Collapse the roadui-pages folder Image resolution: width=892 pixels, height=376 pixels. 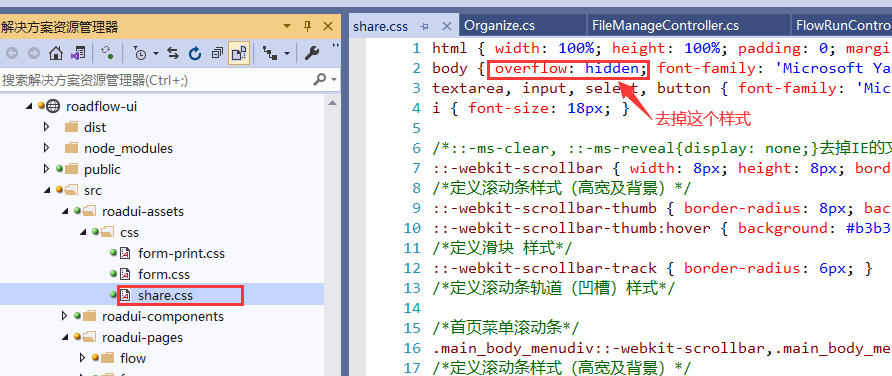click(65, 338)
